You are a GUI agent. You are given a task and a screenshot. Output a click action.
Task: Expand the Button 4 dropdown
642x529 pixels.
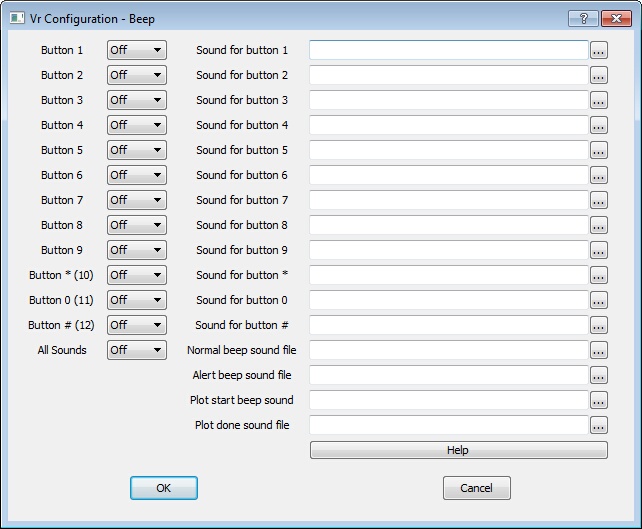click(137, 125)
